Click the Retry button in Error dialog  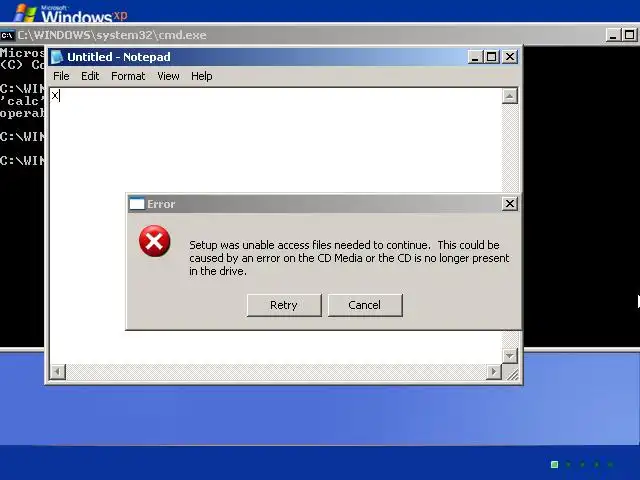[284, 305]
